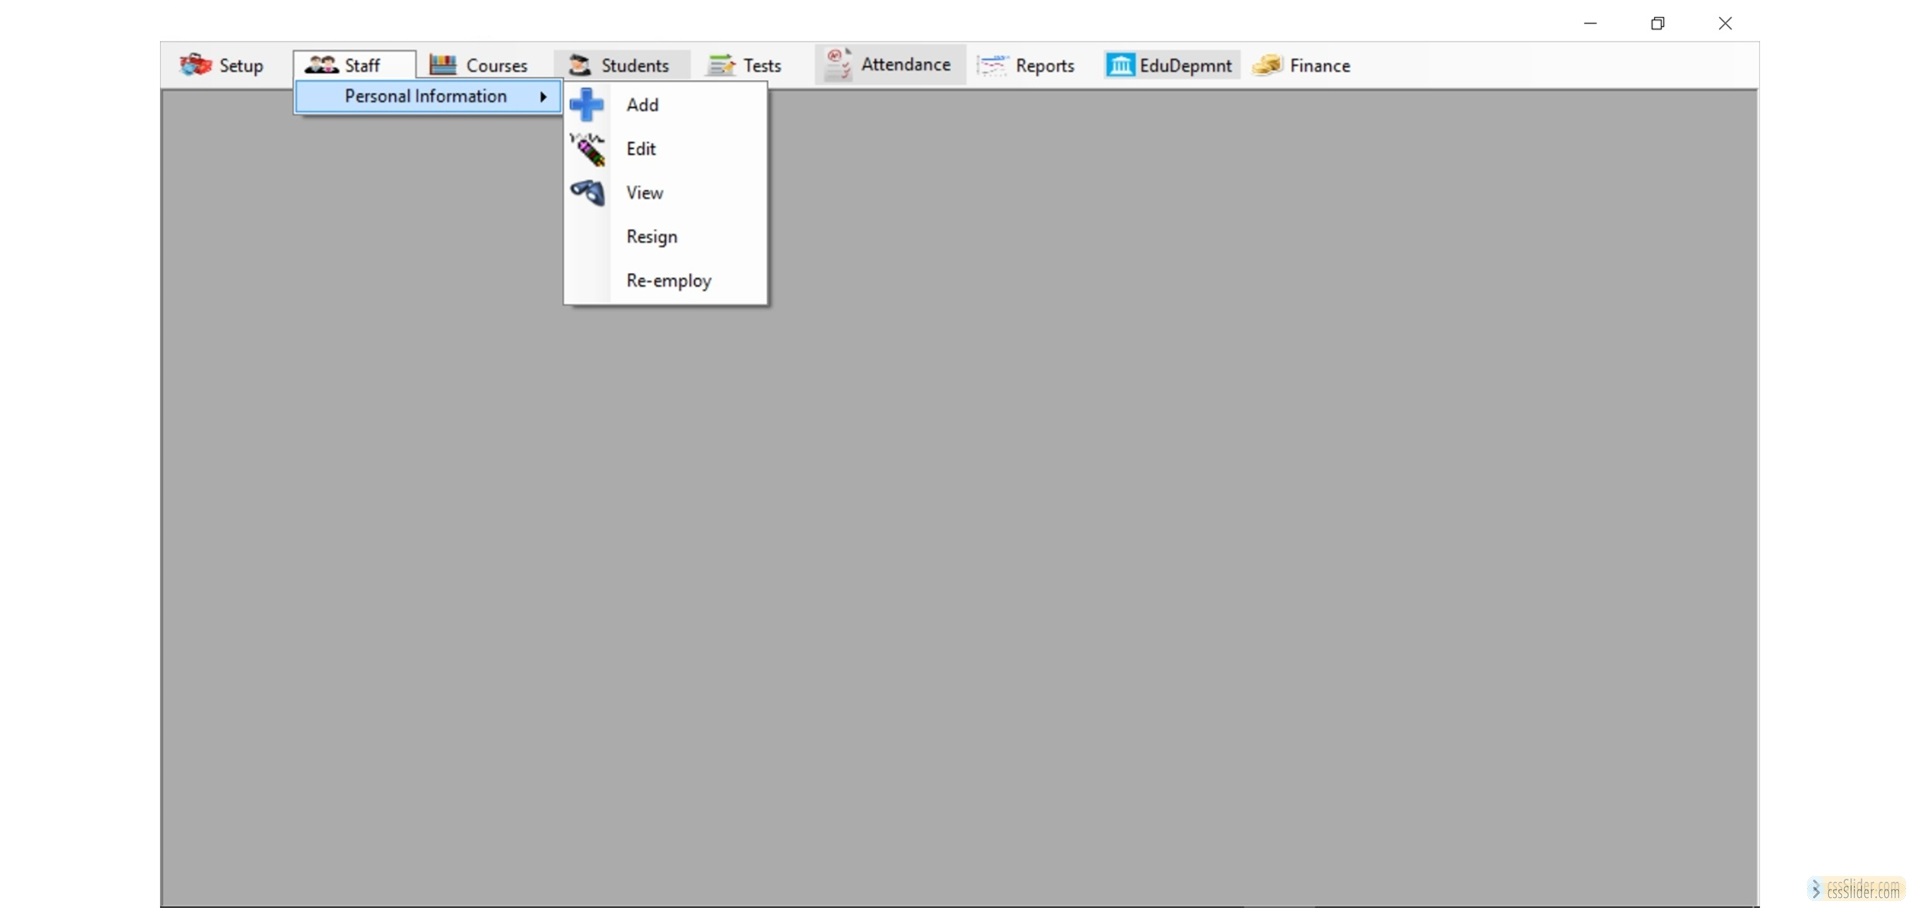This screenshot has width=1920, height=915.
Task: Click the binoculars View icon
Action: tap(587, 192)
